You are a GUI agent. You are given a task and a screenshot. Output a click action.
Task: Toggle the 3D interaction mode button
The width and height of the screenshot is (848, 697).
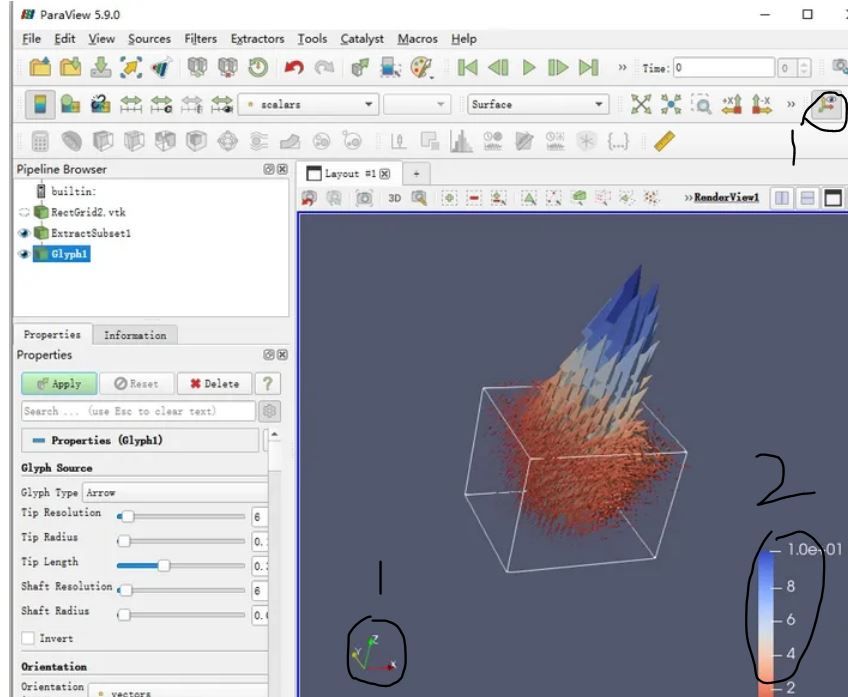394,198
